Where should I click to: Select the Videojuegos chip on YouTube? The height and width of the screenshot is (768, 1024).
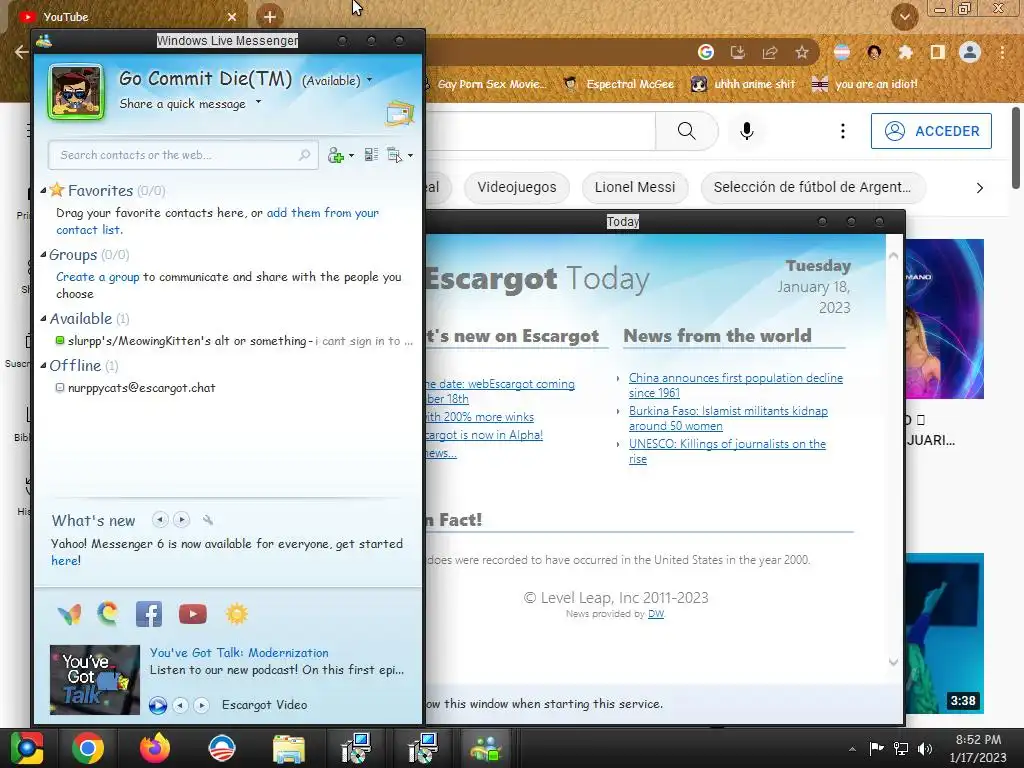(517, 187)
